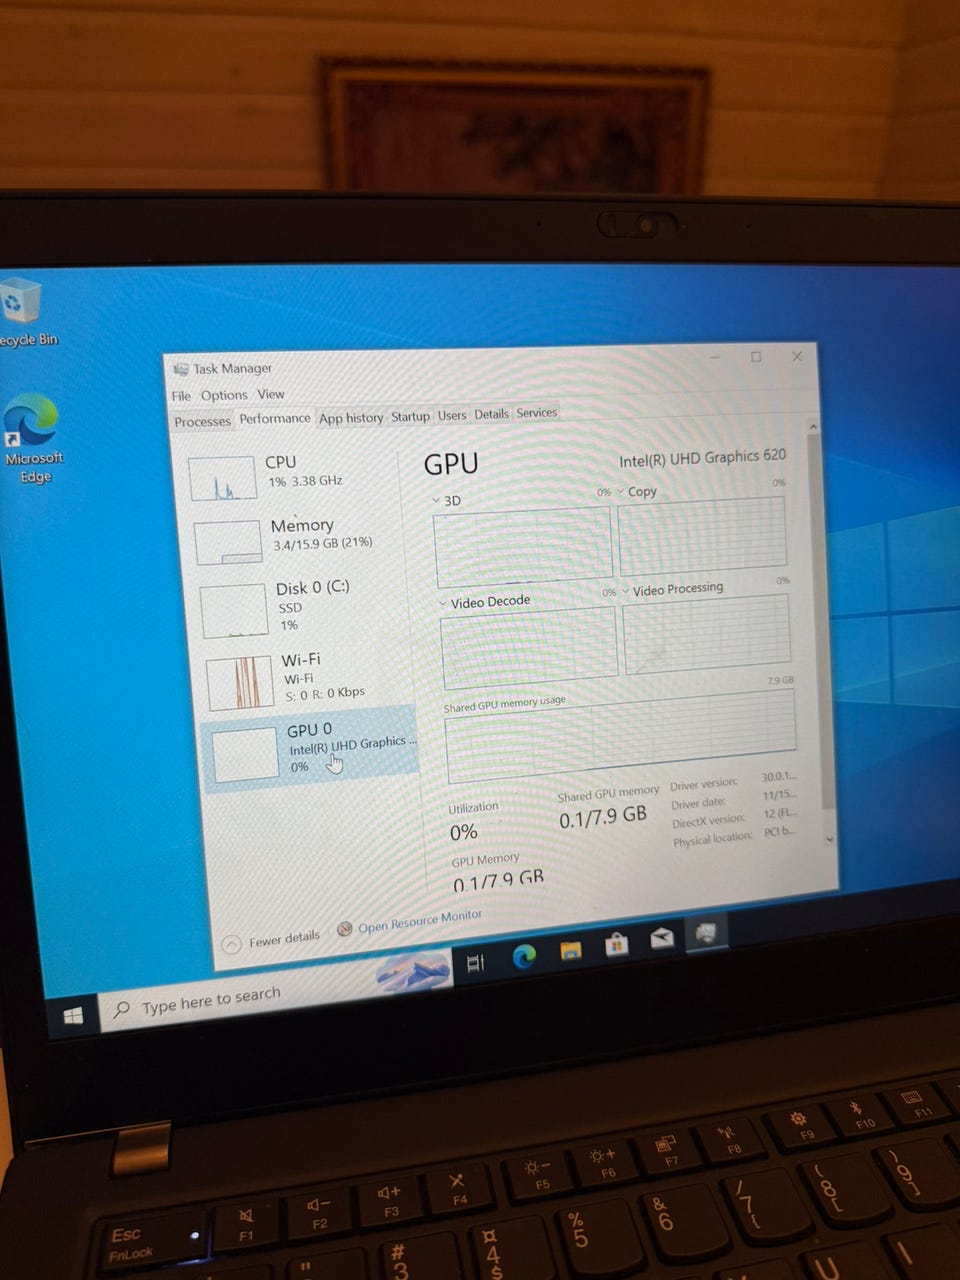
Task: Click the performance pane scroll up arrow
Action: coord(813,427)
